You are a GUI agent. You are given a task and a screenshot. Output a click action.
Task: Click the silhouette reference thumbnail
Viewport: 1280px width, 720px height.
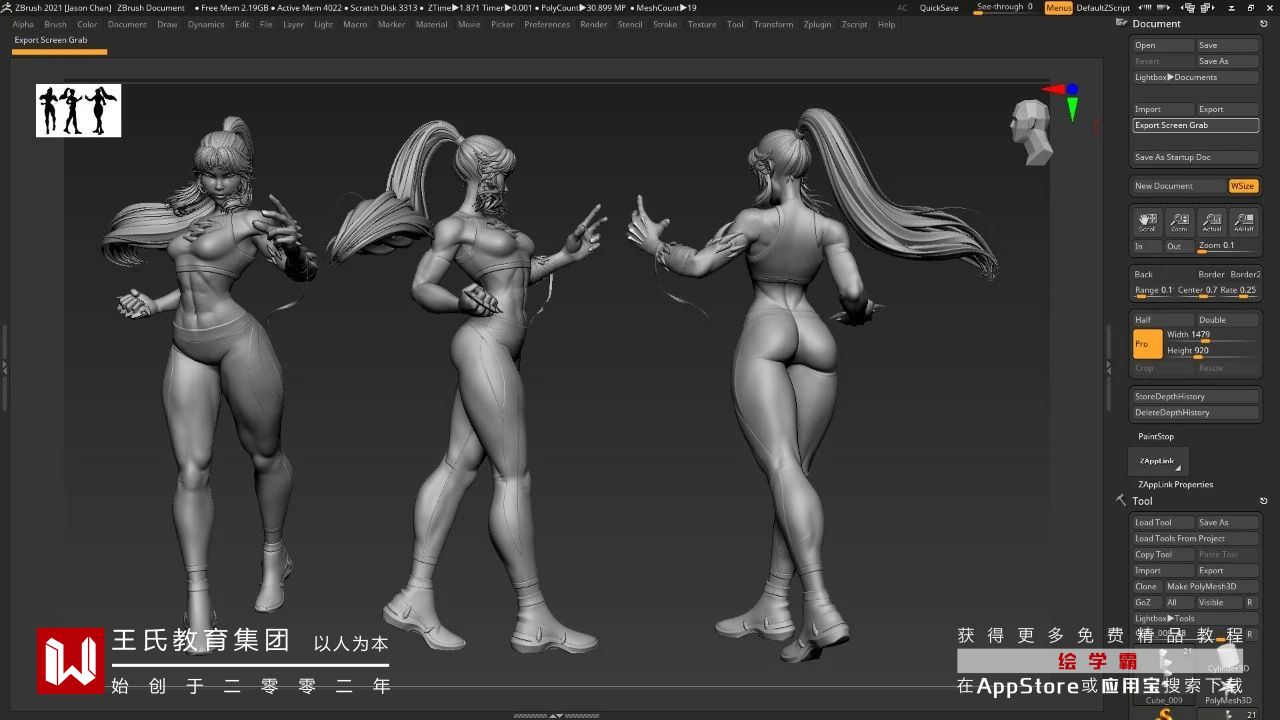pyautogui.click(x=78, y=110)
